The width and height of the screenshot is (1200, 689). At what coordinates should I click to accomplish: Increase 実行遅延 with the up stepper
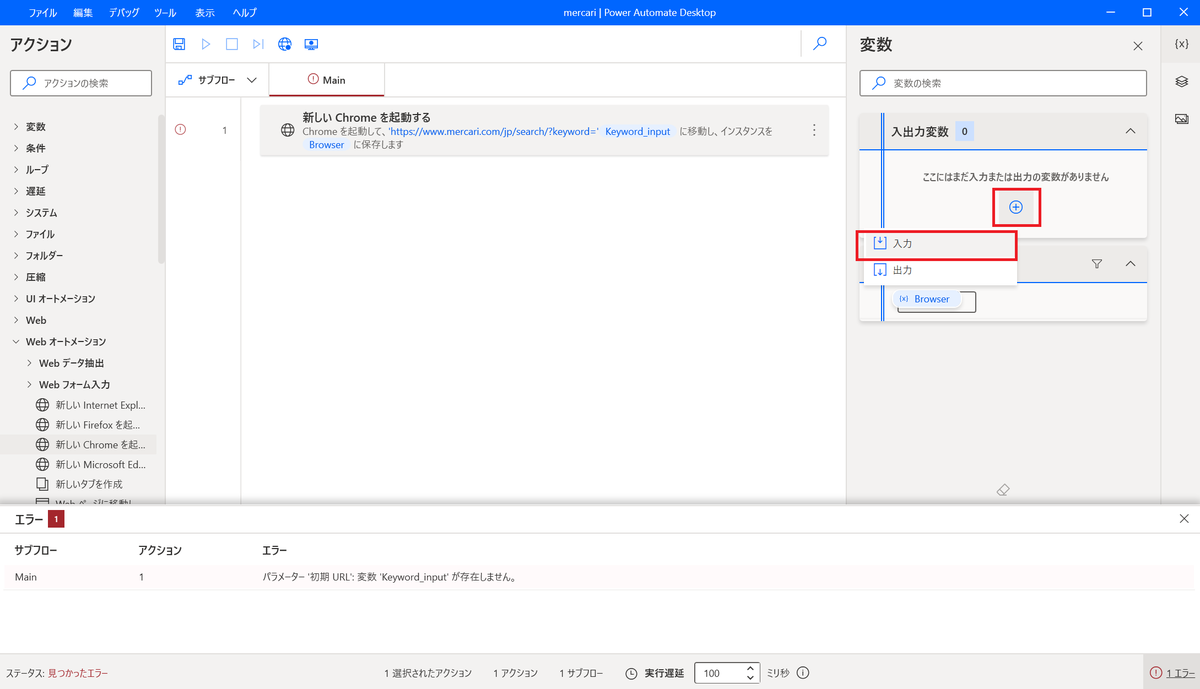(x=751, y=668)
